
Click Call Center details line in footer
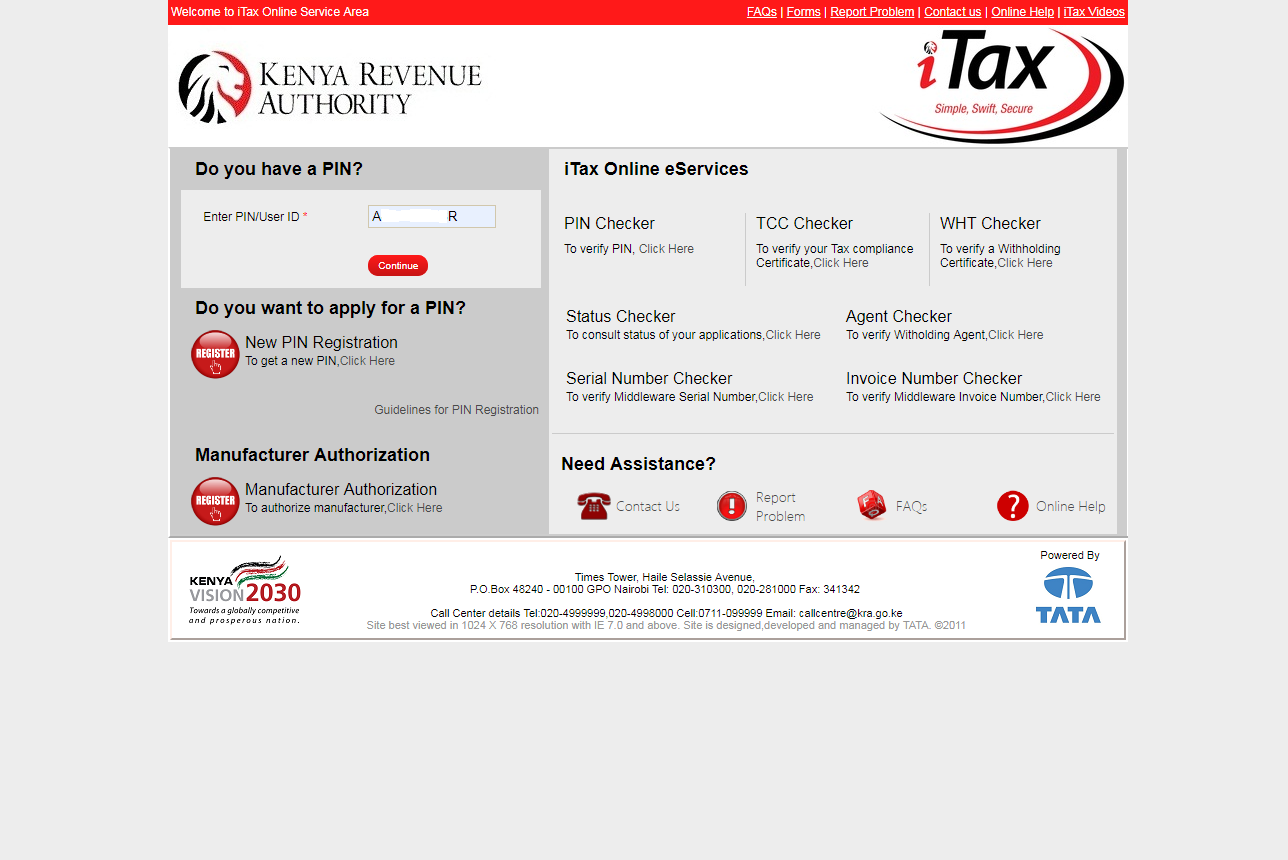click(666, 613)
